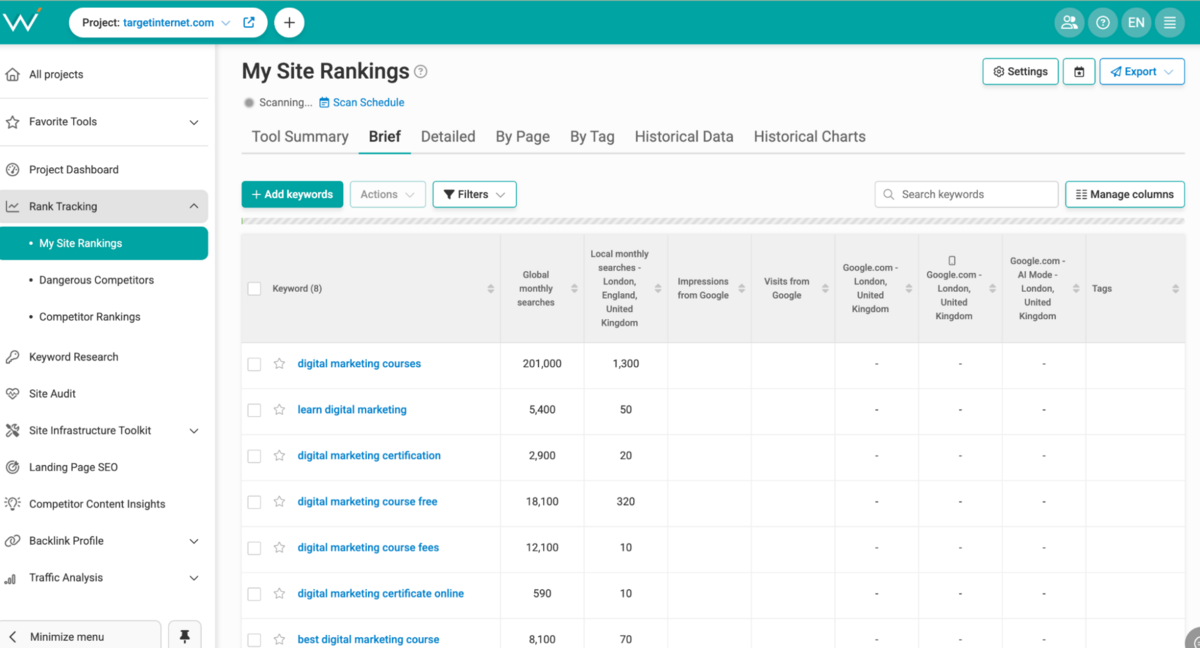This screenshot has width=1200, height=648.
Task: Open the Project targetinternet.com dropdown
Action: [x=156, y=22]
